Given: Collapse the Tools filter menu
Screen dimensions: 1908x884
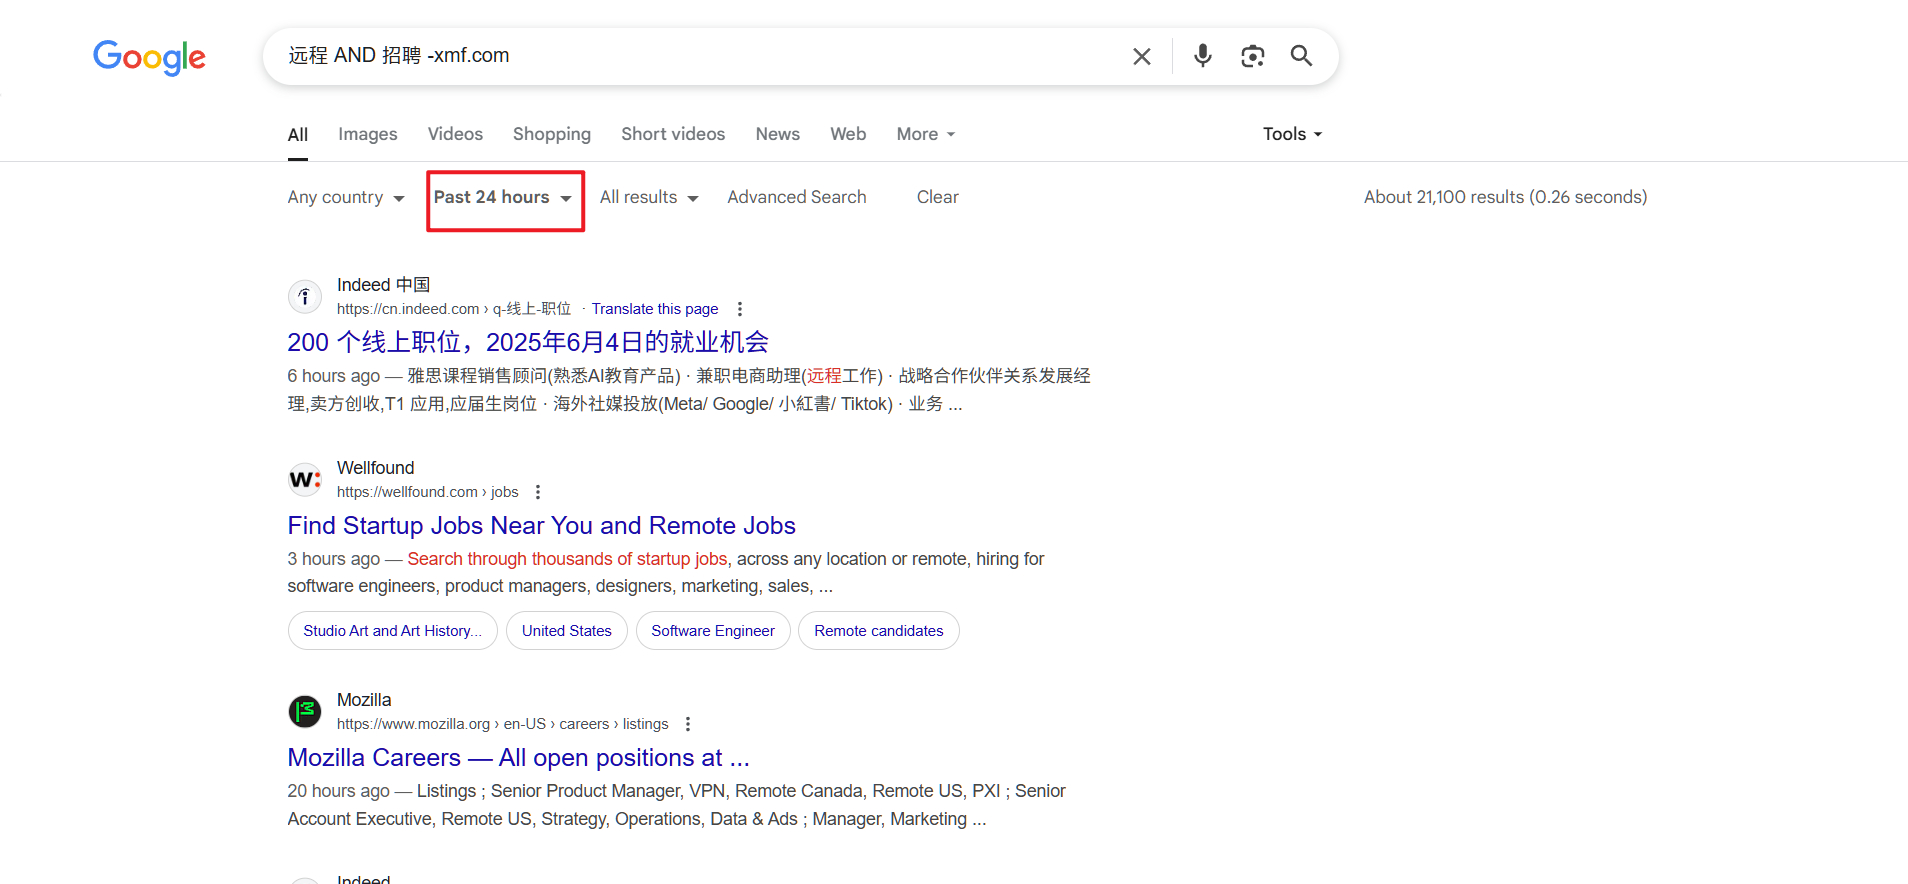Looking at the screenshot, I should [x=1292, y=135].
